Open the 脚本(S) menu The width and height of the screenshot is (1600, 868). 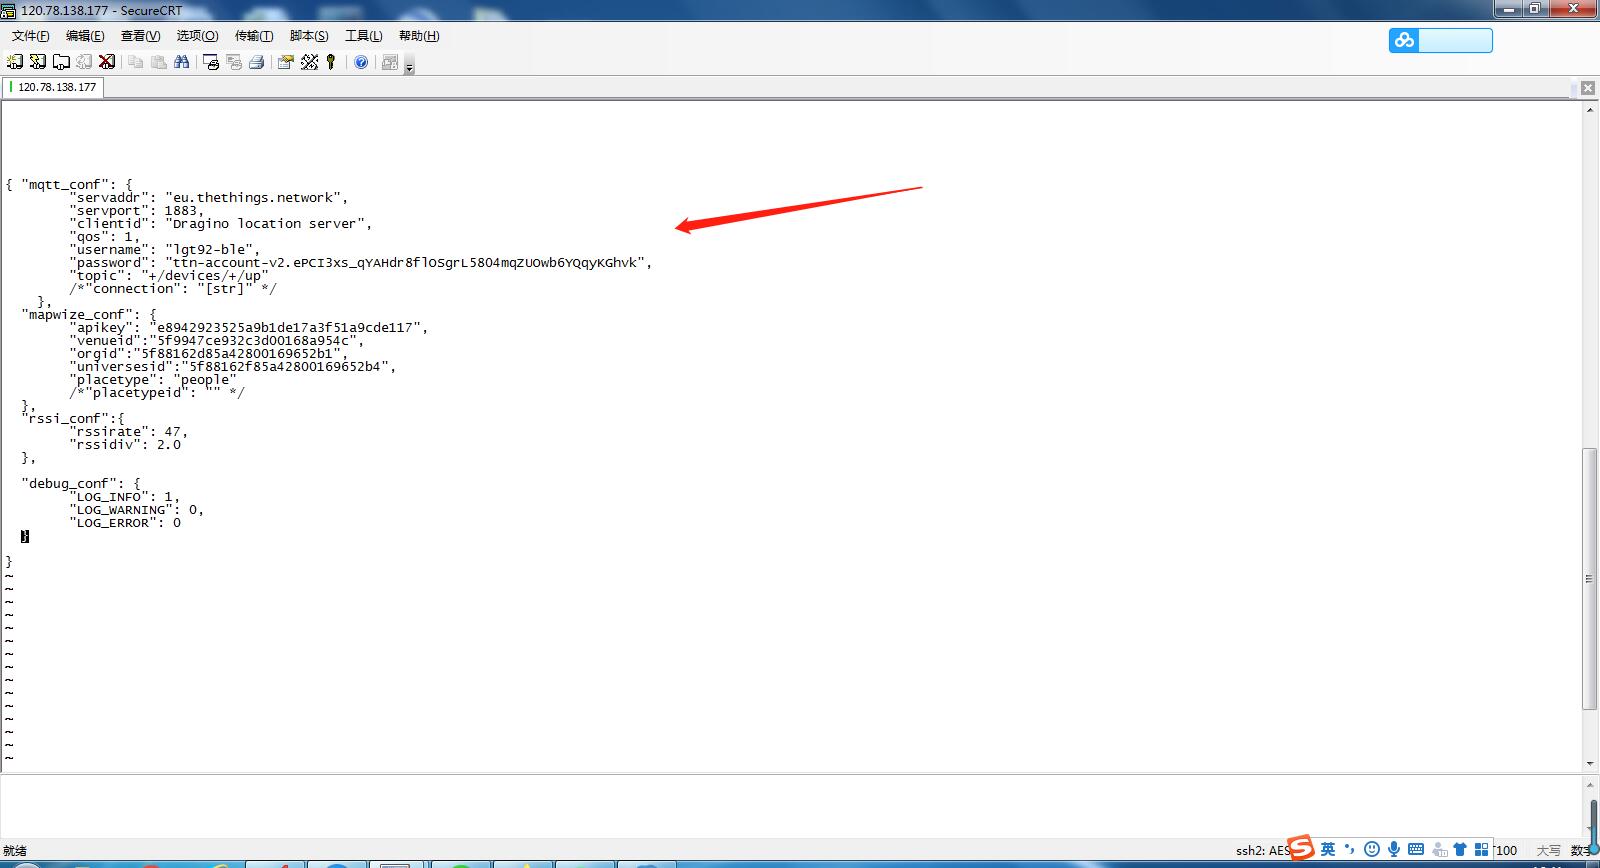click(x=309, y=35)
